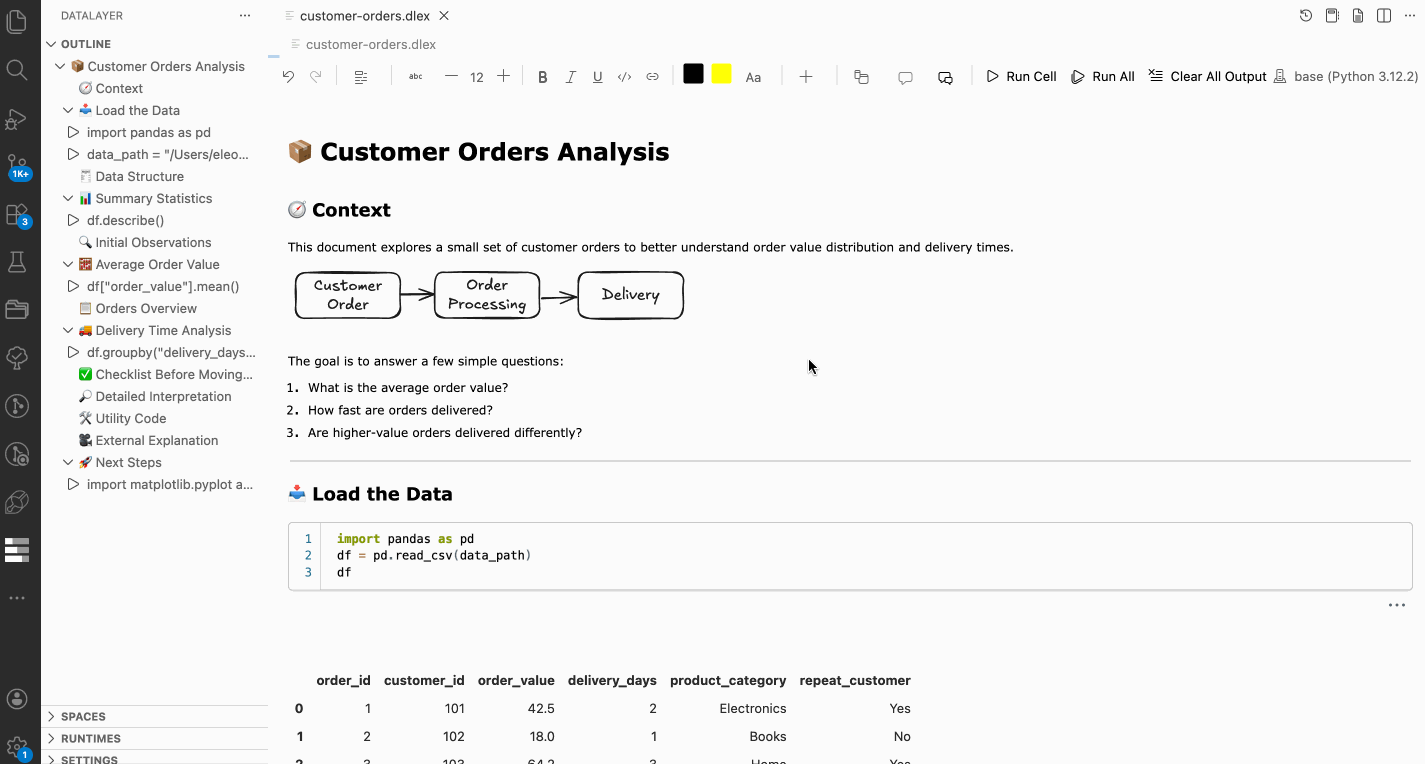1425x764 pixels.
Task: Split the editor with the layout icon
Action: click(1384, 16)
